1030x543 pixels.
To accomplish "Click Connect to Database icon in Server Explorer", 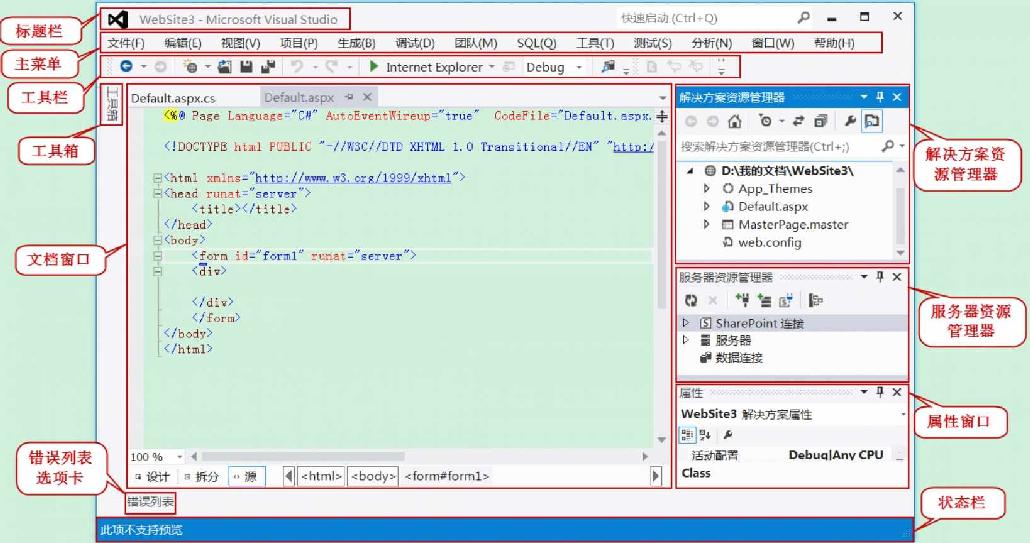I will pyautogui.click(x=742, y=300).
